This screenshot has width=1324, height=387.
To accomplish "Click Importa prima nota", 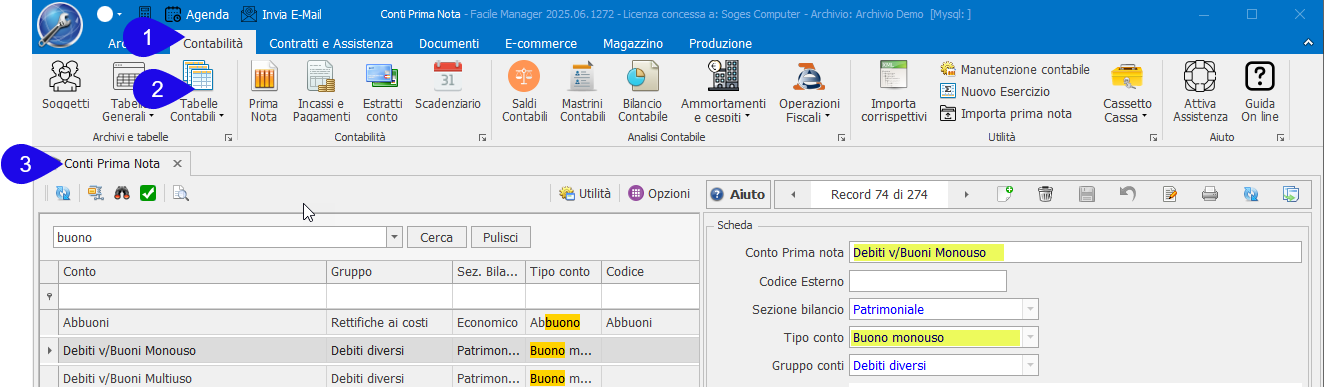I will tap(1006, 113).
